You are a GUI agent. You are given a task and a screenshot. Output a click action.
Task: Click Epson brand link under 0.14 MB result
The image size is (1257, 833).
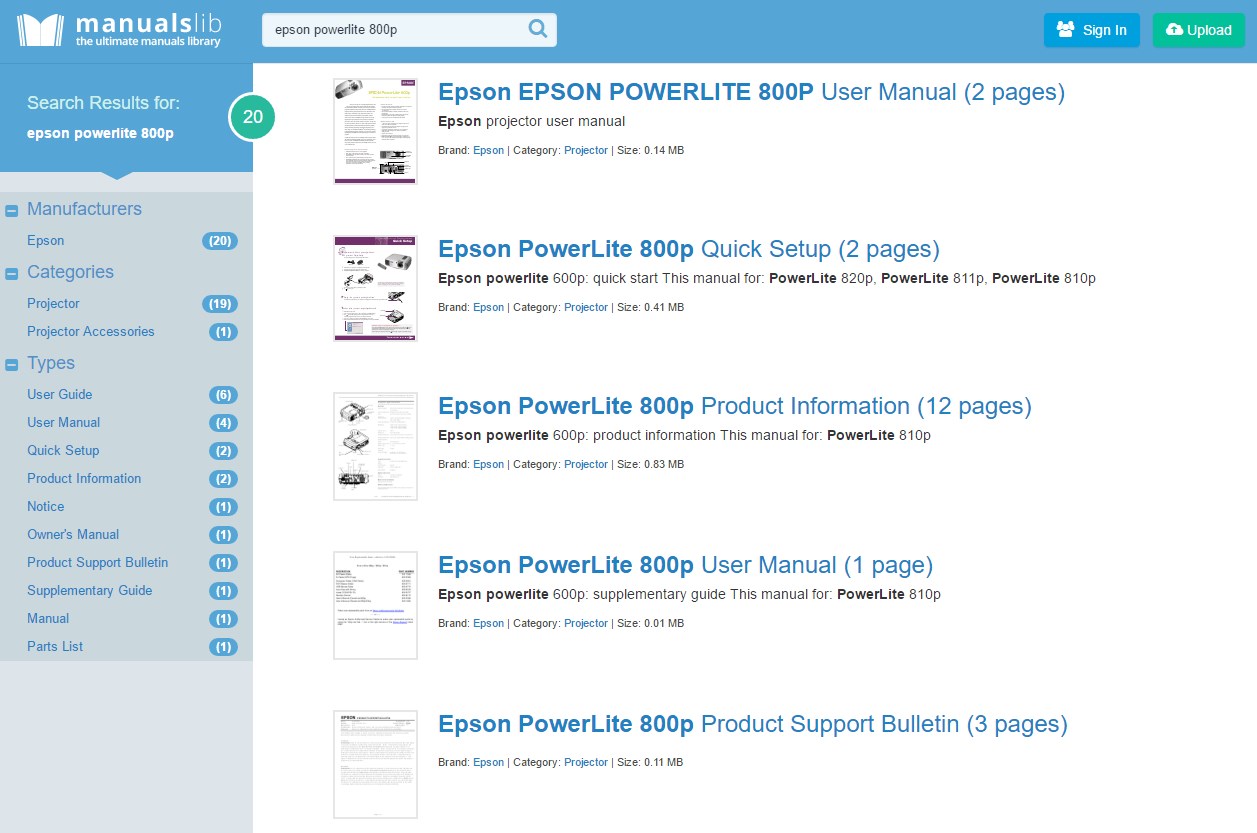click(489, 150)
